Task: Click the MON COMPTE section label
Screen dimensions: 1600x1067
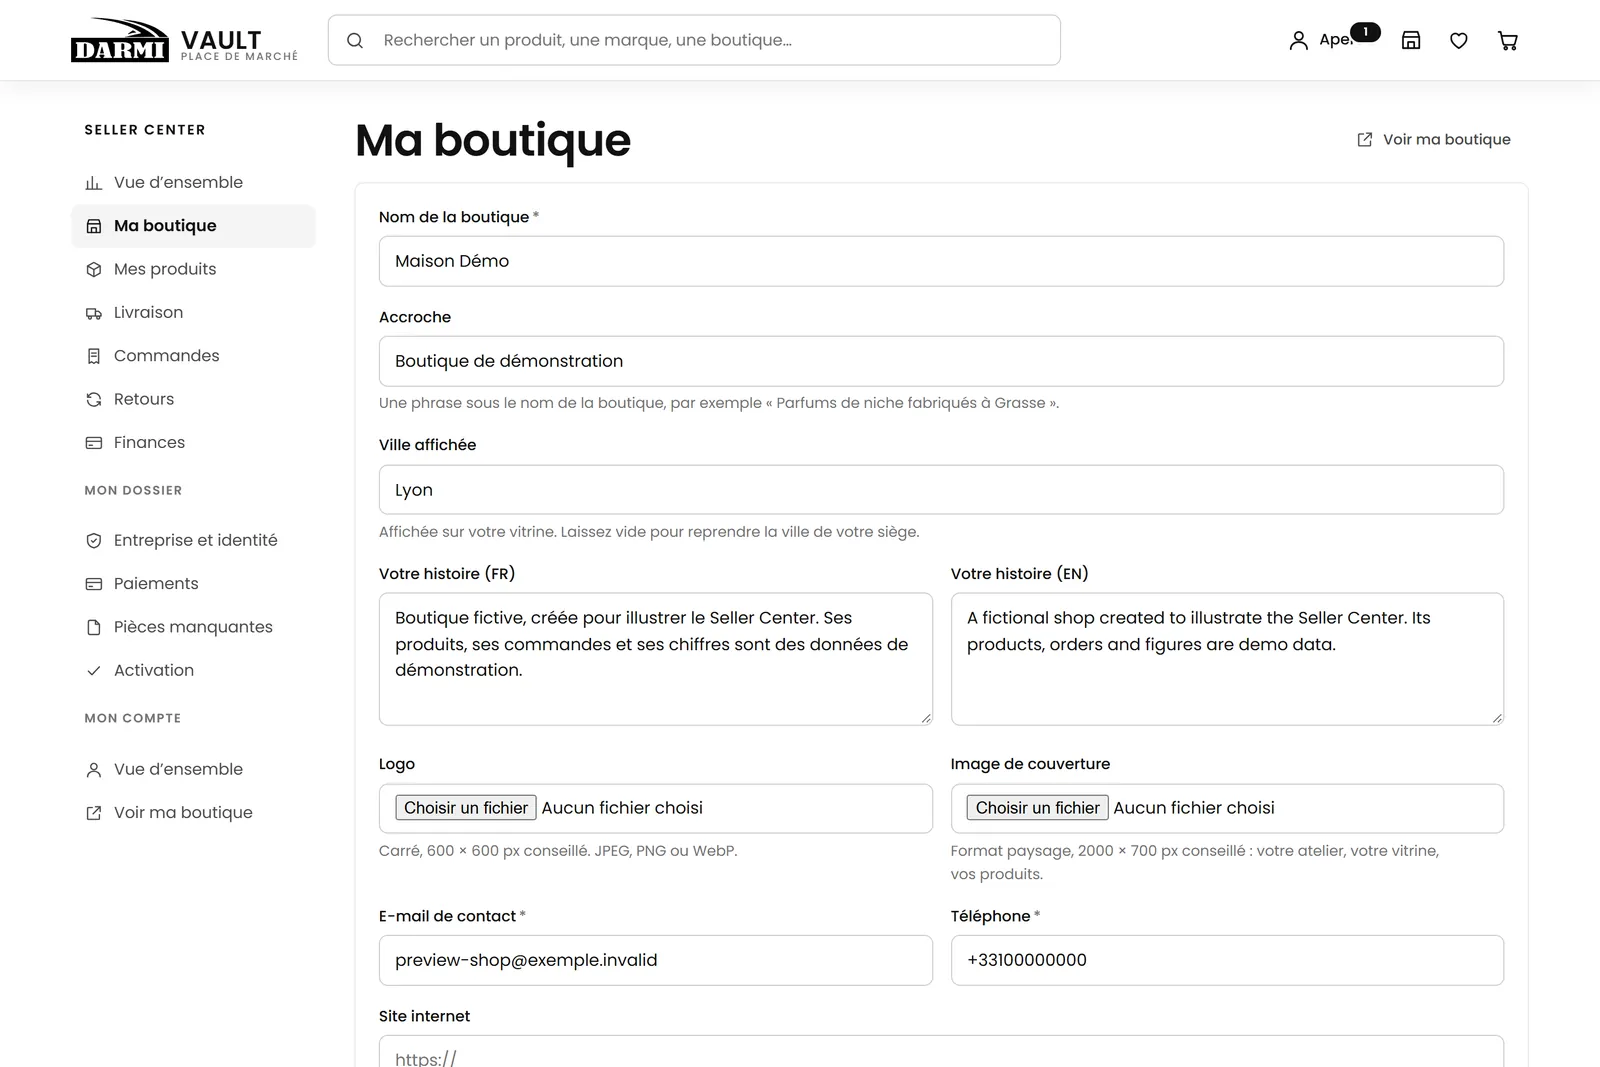Action: pyautogui.click(x=133, y=718)
